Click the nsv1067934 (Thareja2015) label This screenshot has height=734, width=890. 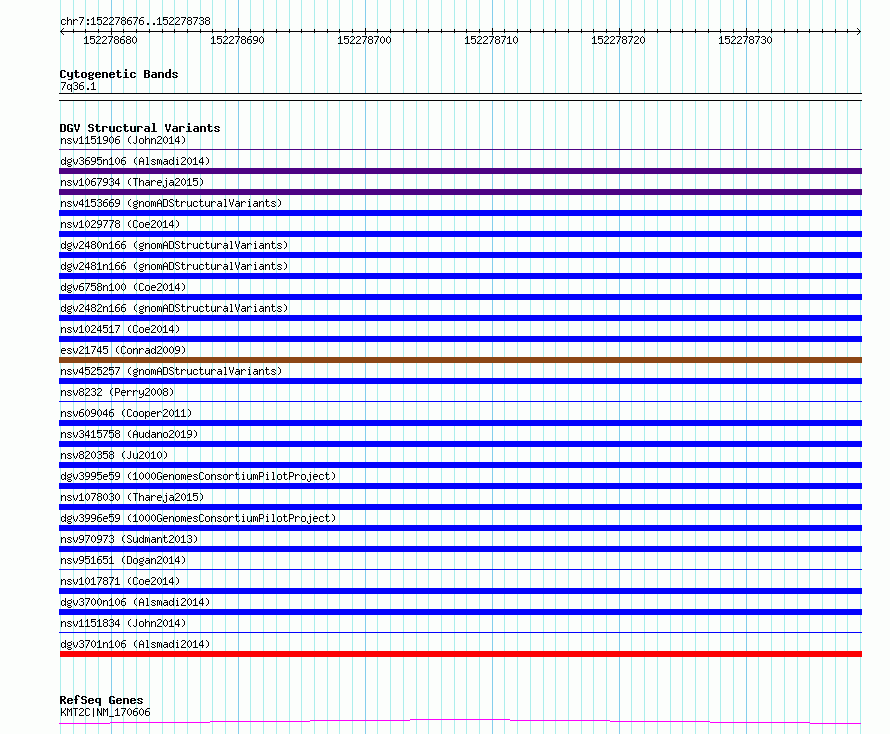point(132,182)
